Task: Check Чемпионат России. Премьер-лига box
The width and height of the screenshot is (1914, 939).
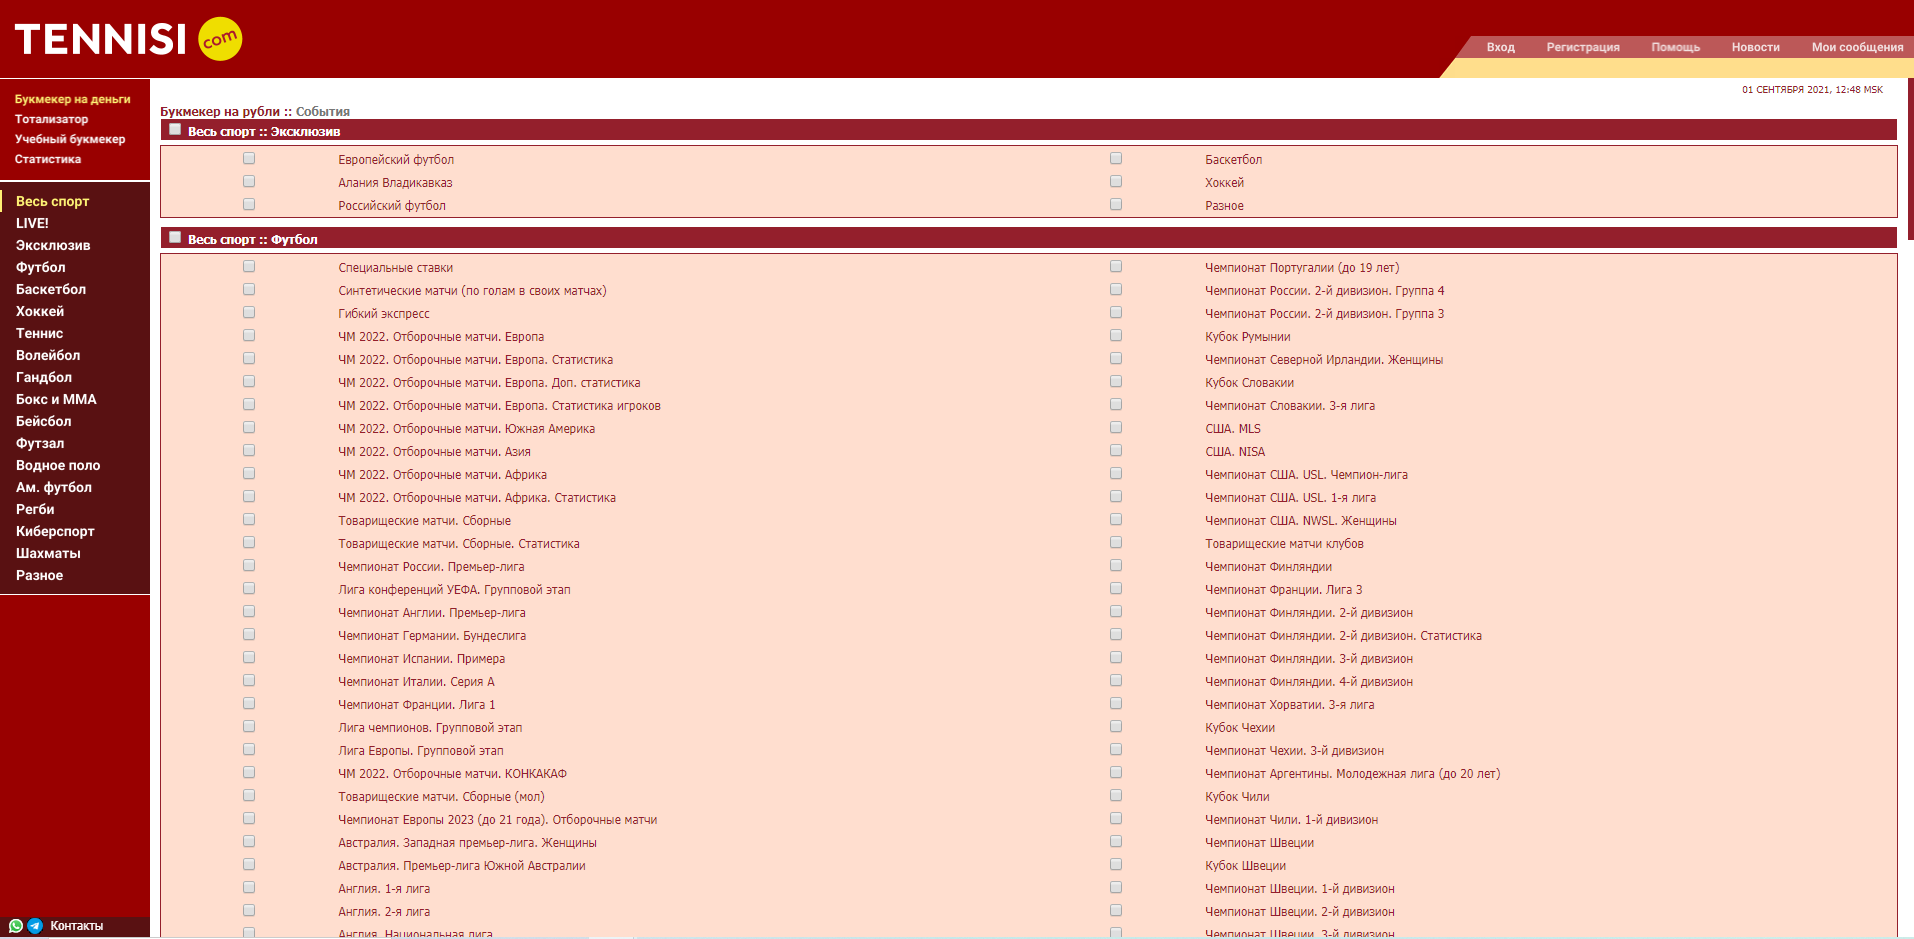Action: click(x=249, y=565)
